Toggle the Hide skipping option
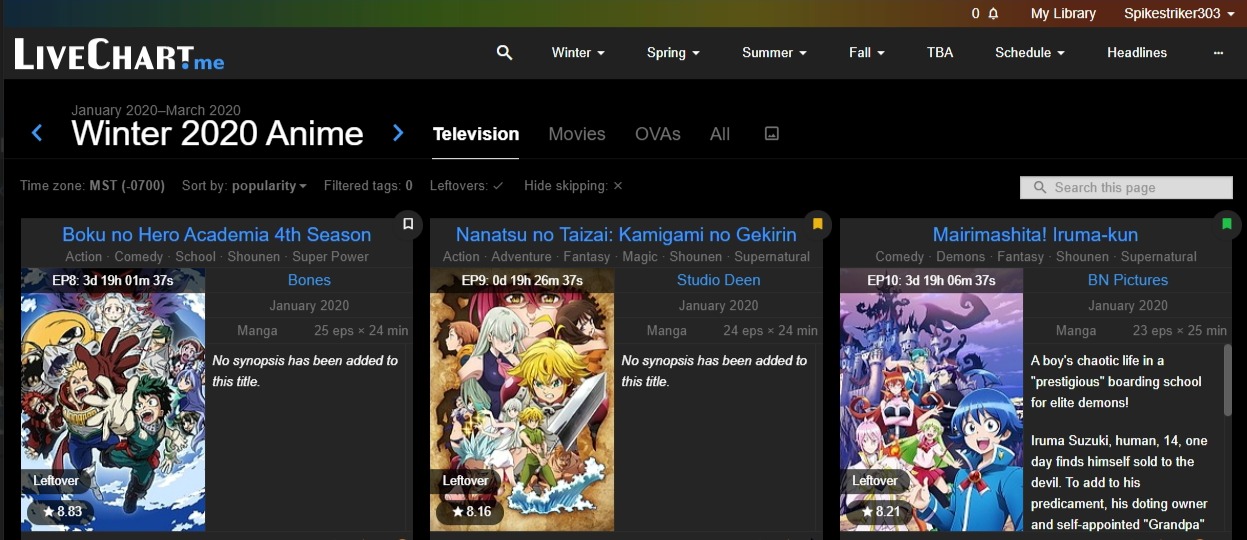This screenshot has width=1247, height=540. point(574,186)
